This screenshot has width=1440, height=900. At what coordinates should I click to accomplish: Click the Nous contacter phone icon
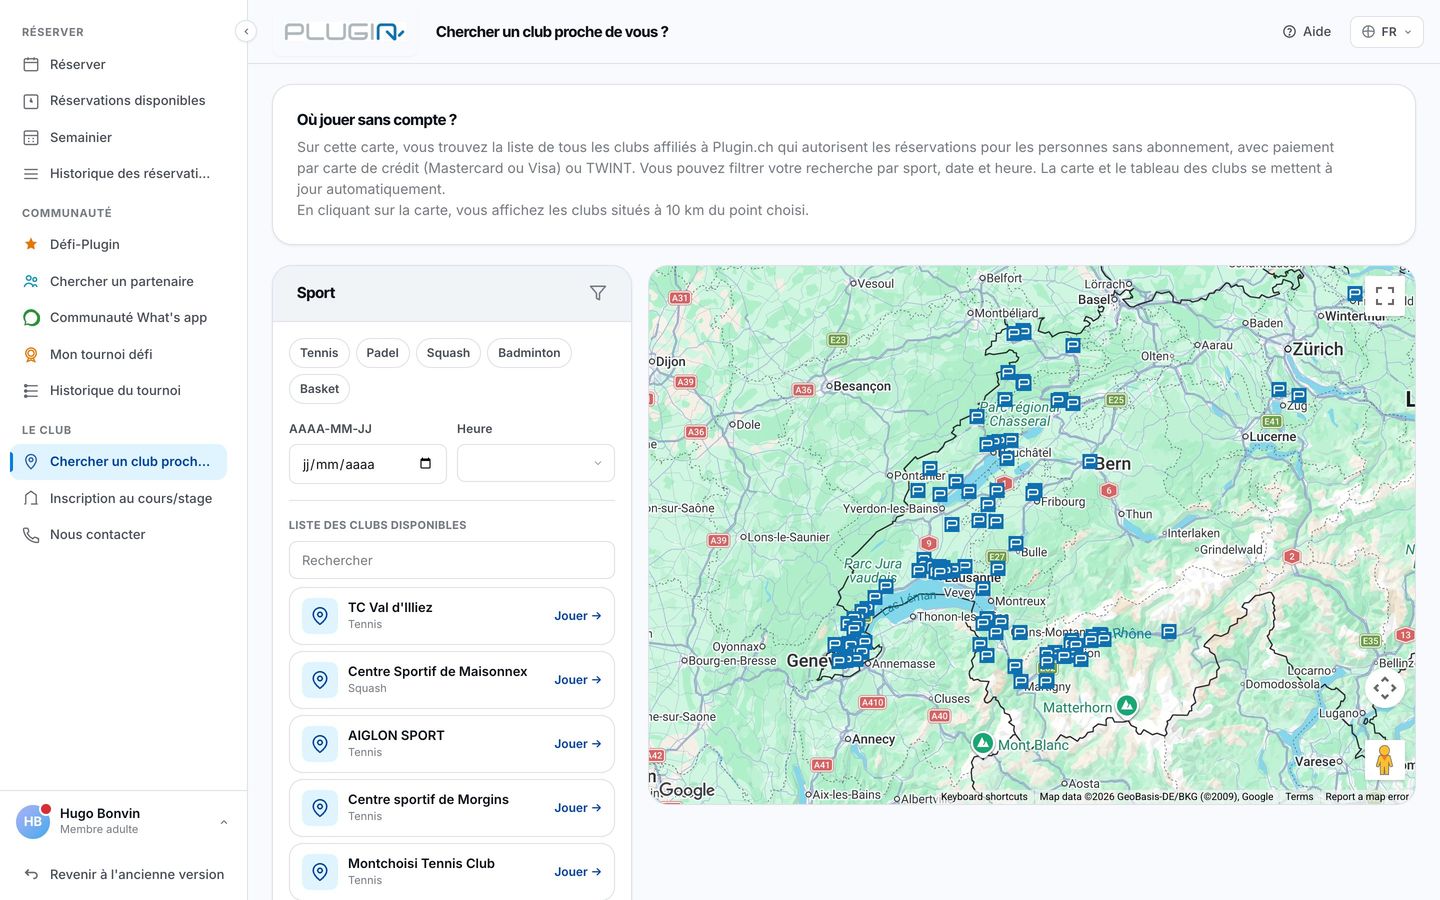31,535
